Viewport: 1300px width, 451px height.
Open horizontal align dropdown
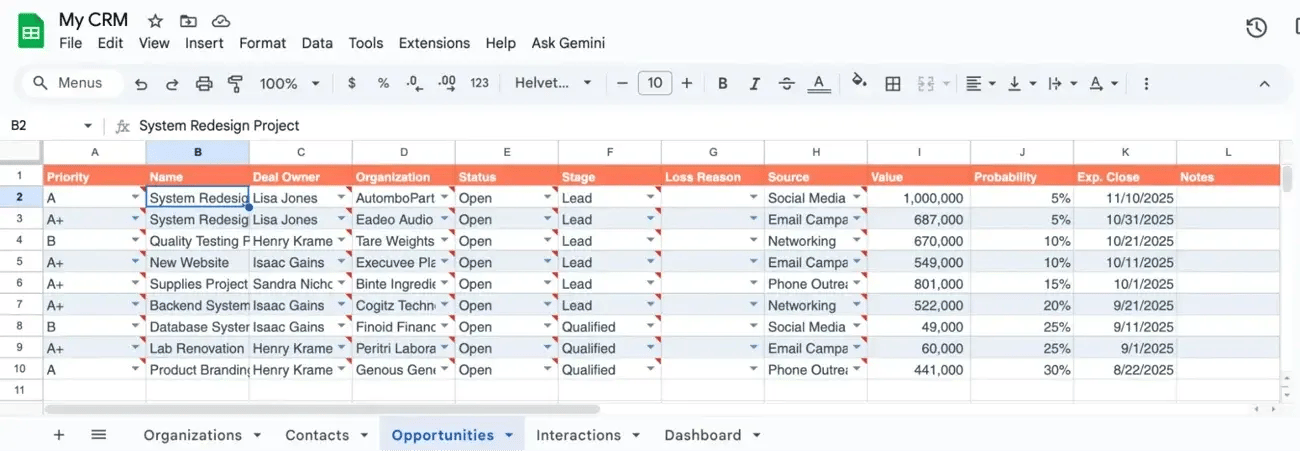tap(980, 84)
